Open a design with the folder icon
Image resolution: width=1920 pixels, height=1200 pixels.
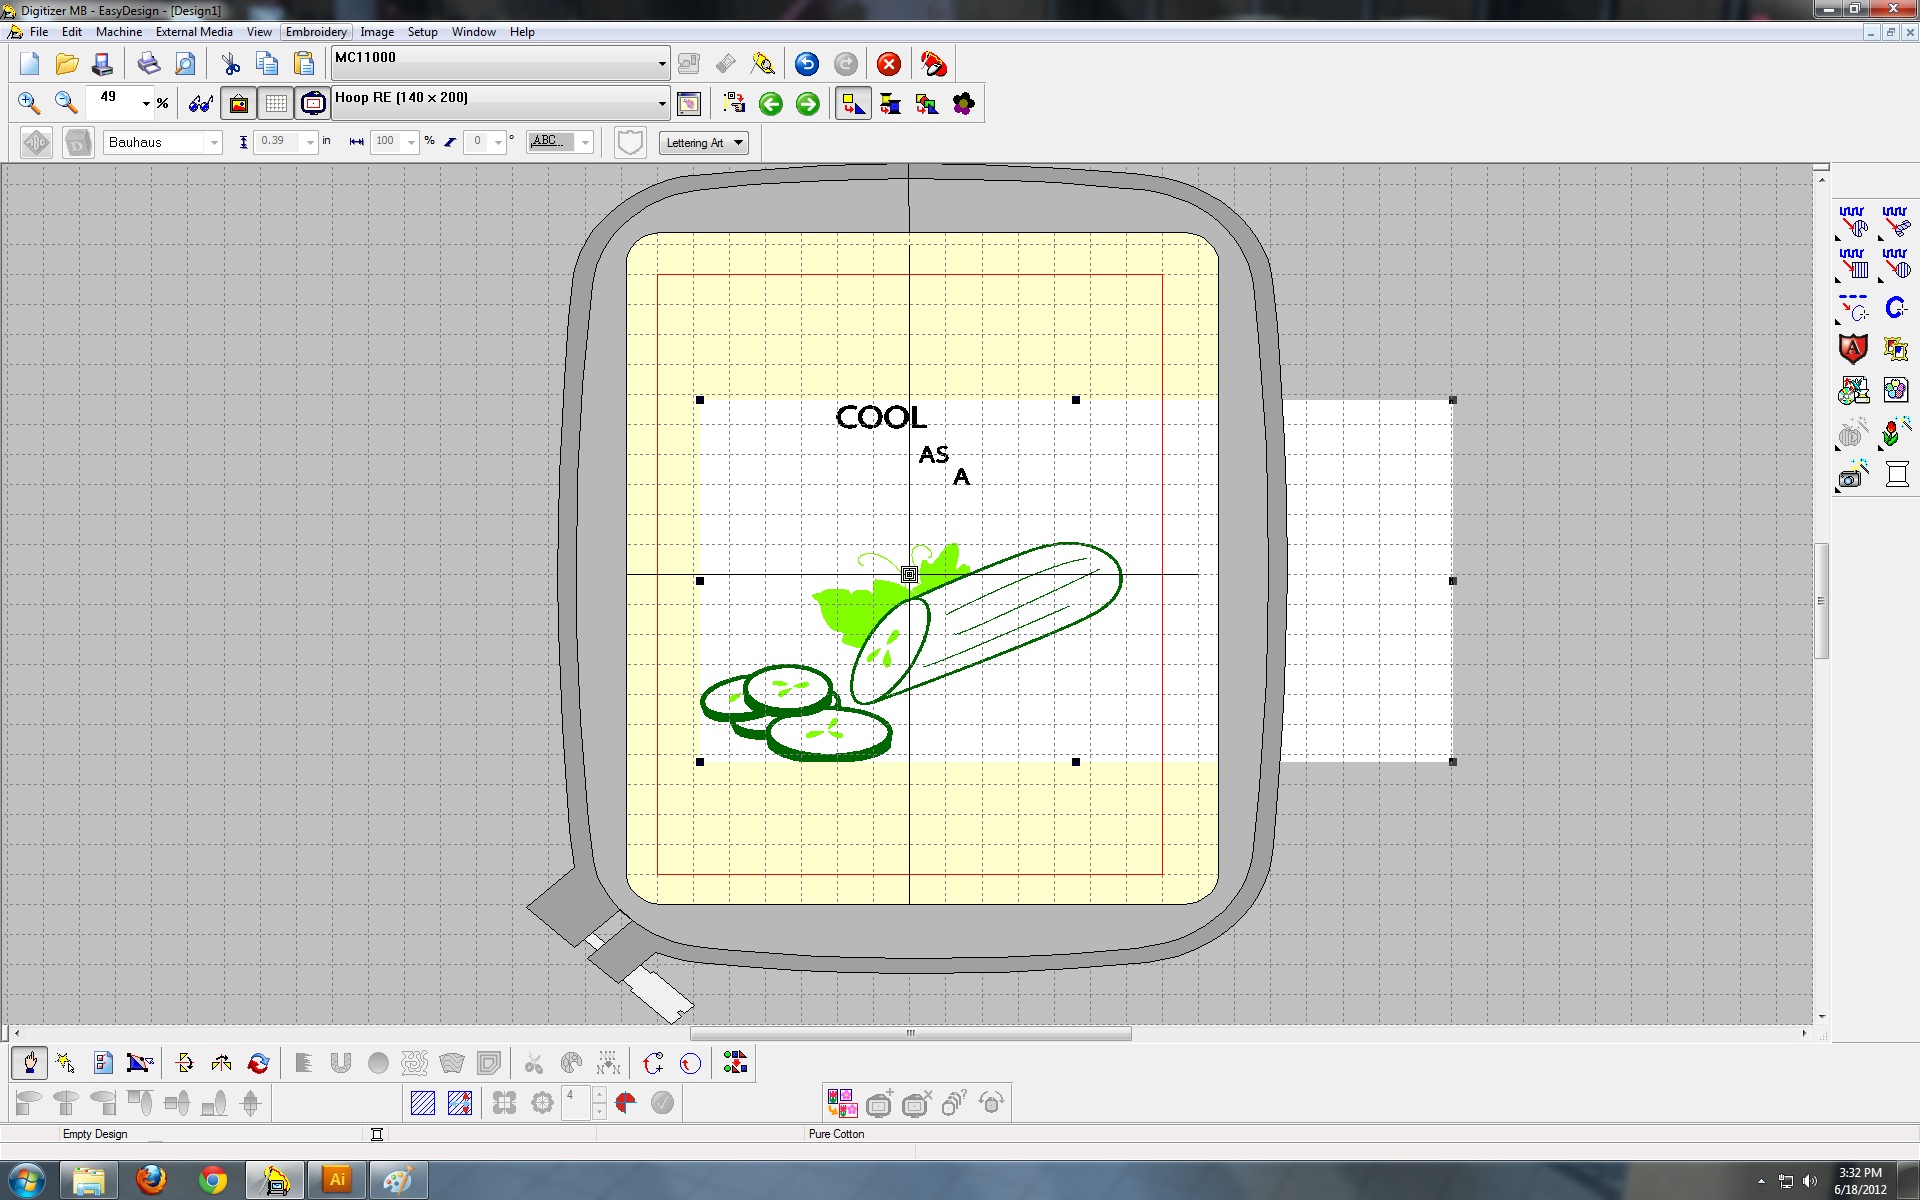click(66, 65)
